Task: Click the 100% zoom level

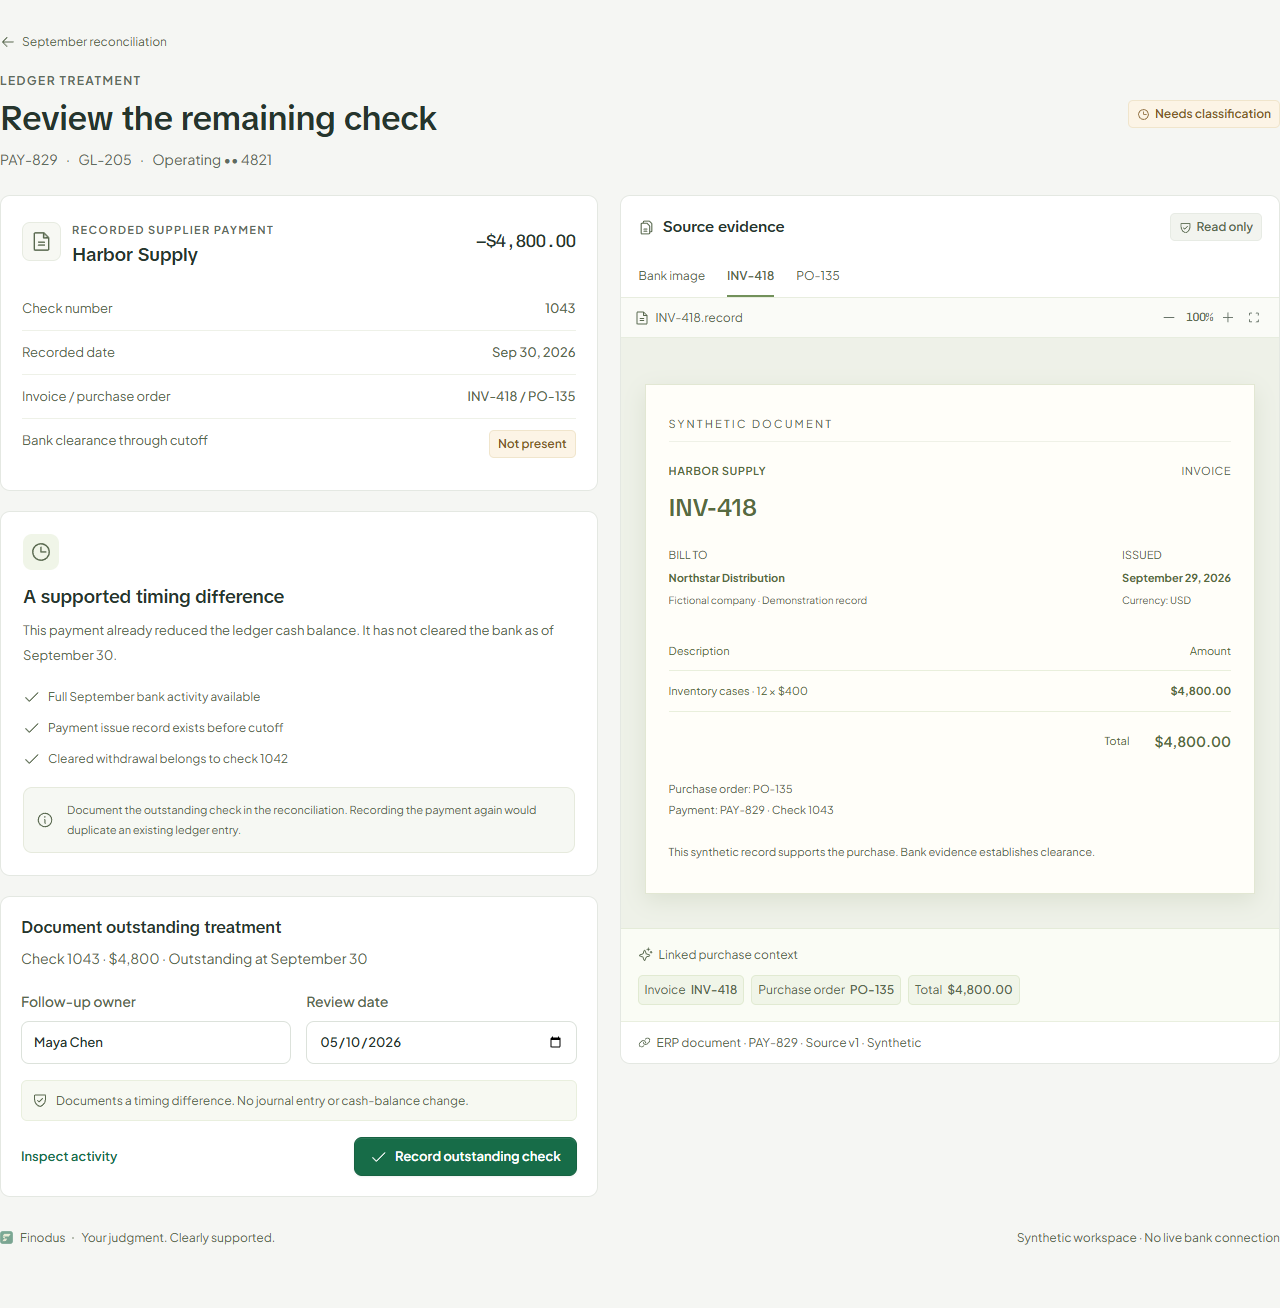Action: [x=1200, y=317]
